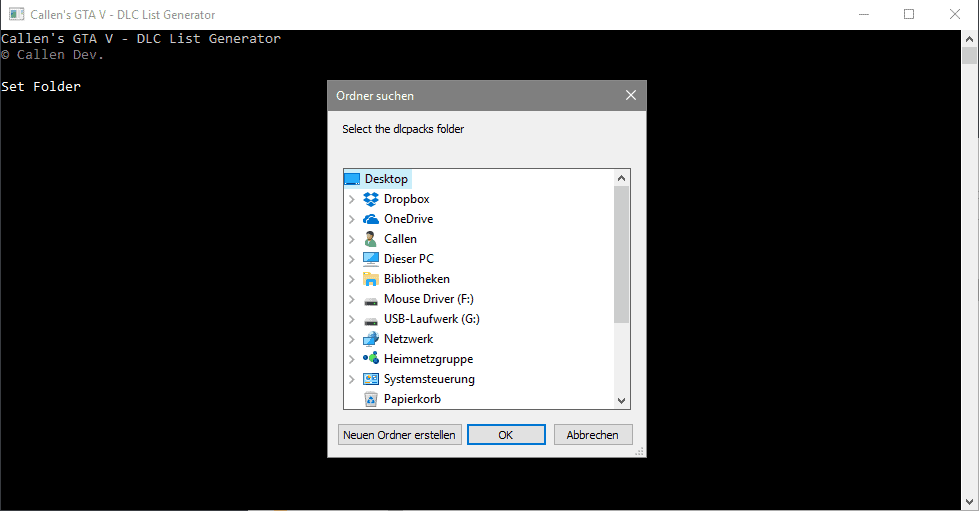979x511 pixels.
Task: Expand the Systemsteuerung tree node
Action: tap(351, 379)
